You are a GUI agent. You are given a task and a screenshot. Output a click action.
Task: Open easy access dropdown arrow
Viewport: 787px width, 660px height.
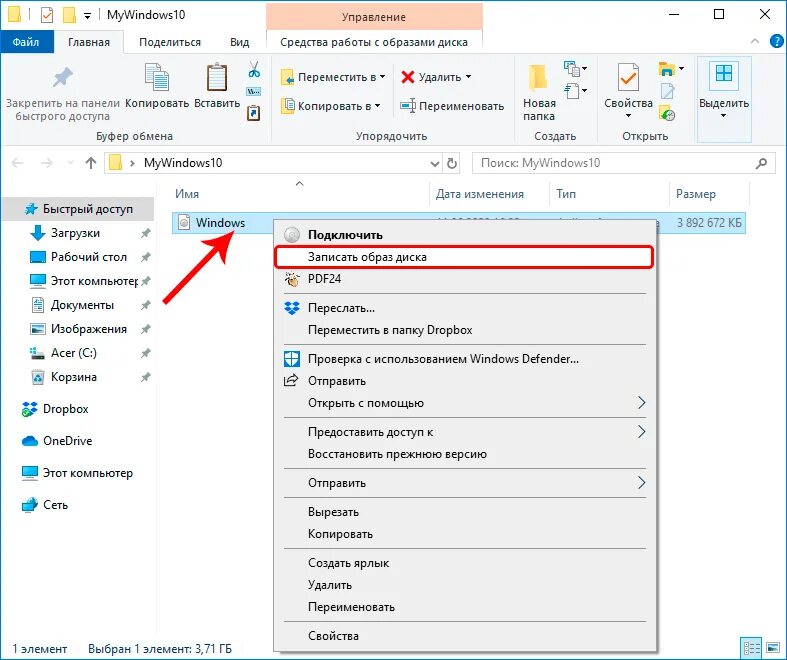pyautogui.click(x=584, y=90)
